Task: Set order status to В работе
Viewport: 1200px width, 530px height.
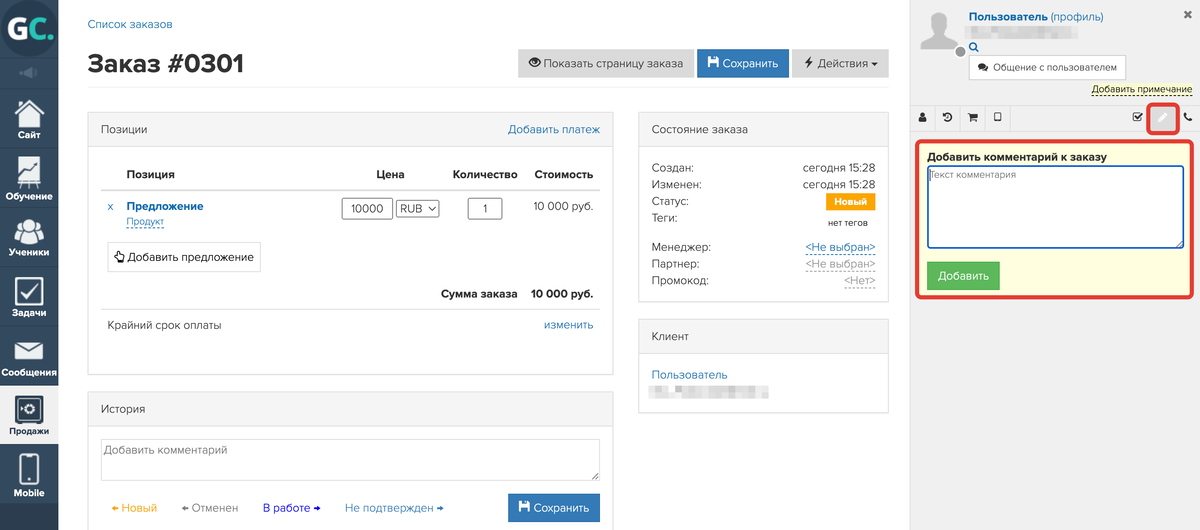Action: point(292,508)
